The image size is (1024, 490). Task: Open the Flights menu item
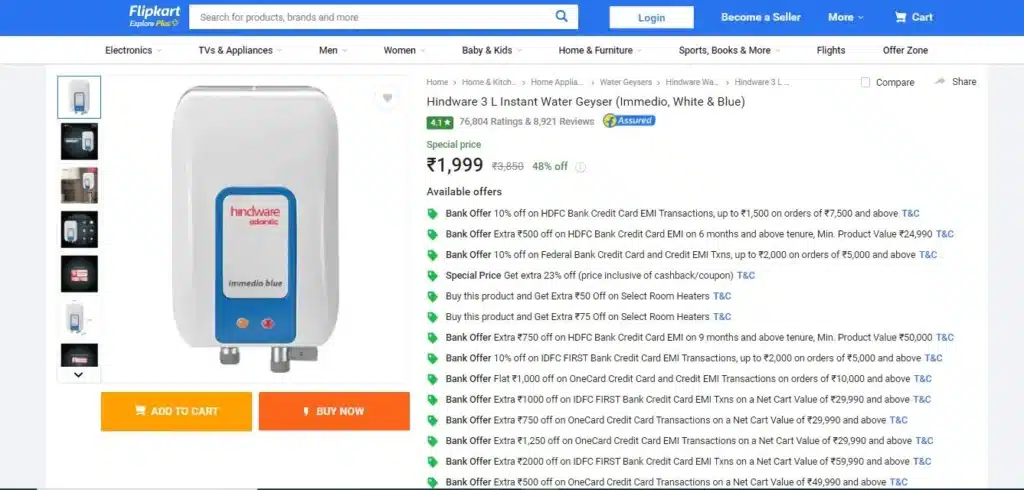tap(831, 50)
